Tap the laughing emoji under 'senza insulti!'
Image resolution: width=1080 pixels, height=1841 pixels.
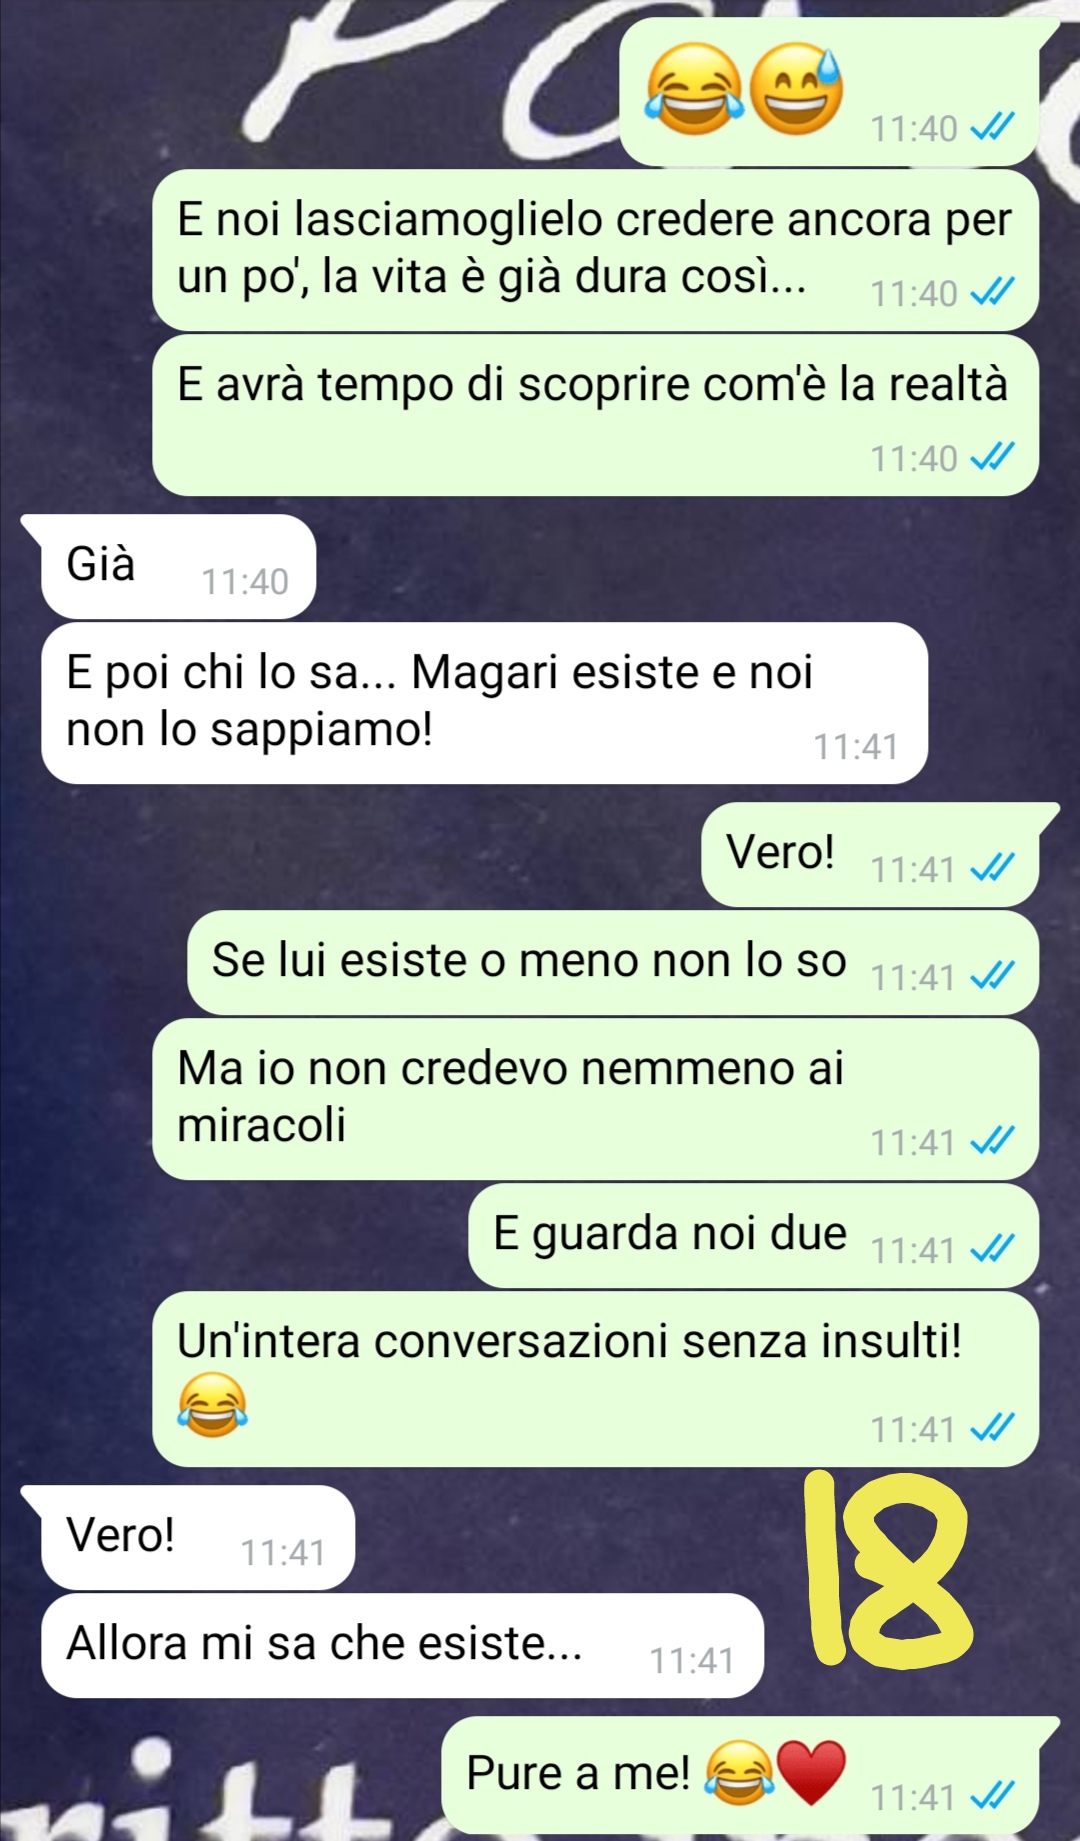pyautogui.click(x=212, y=1404)
